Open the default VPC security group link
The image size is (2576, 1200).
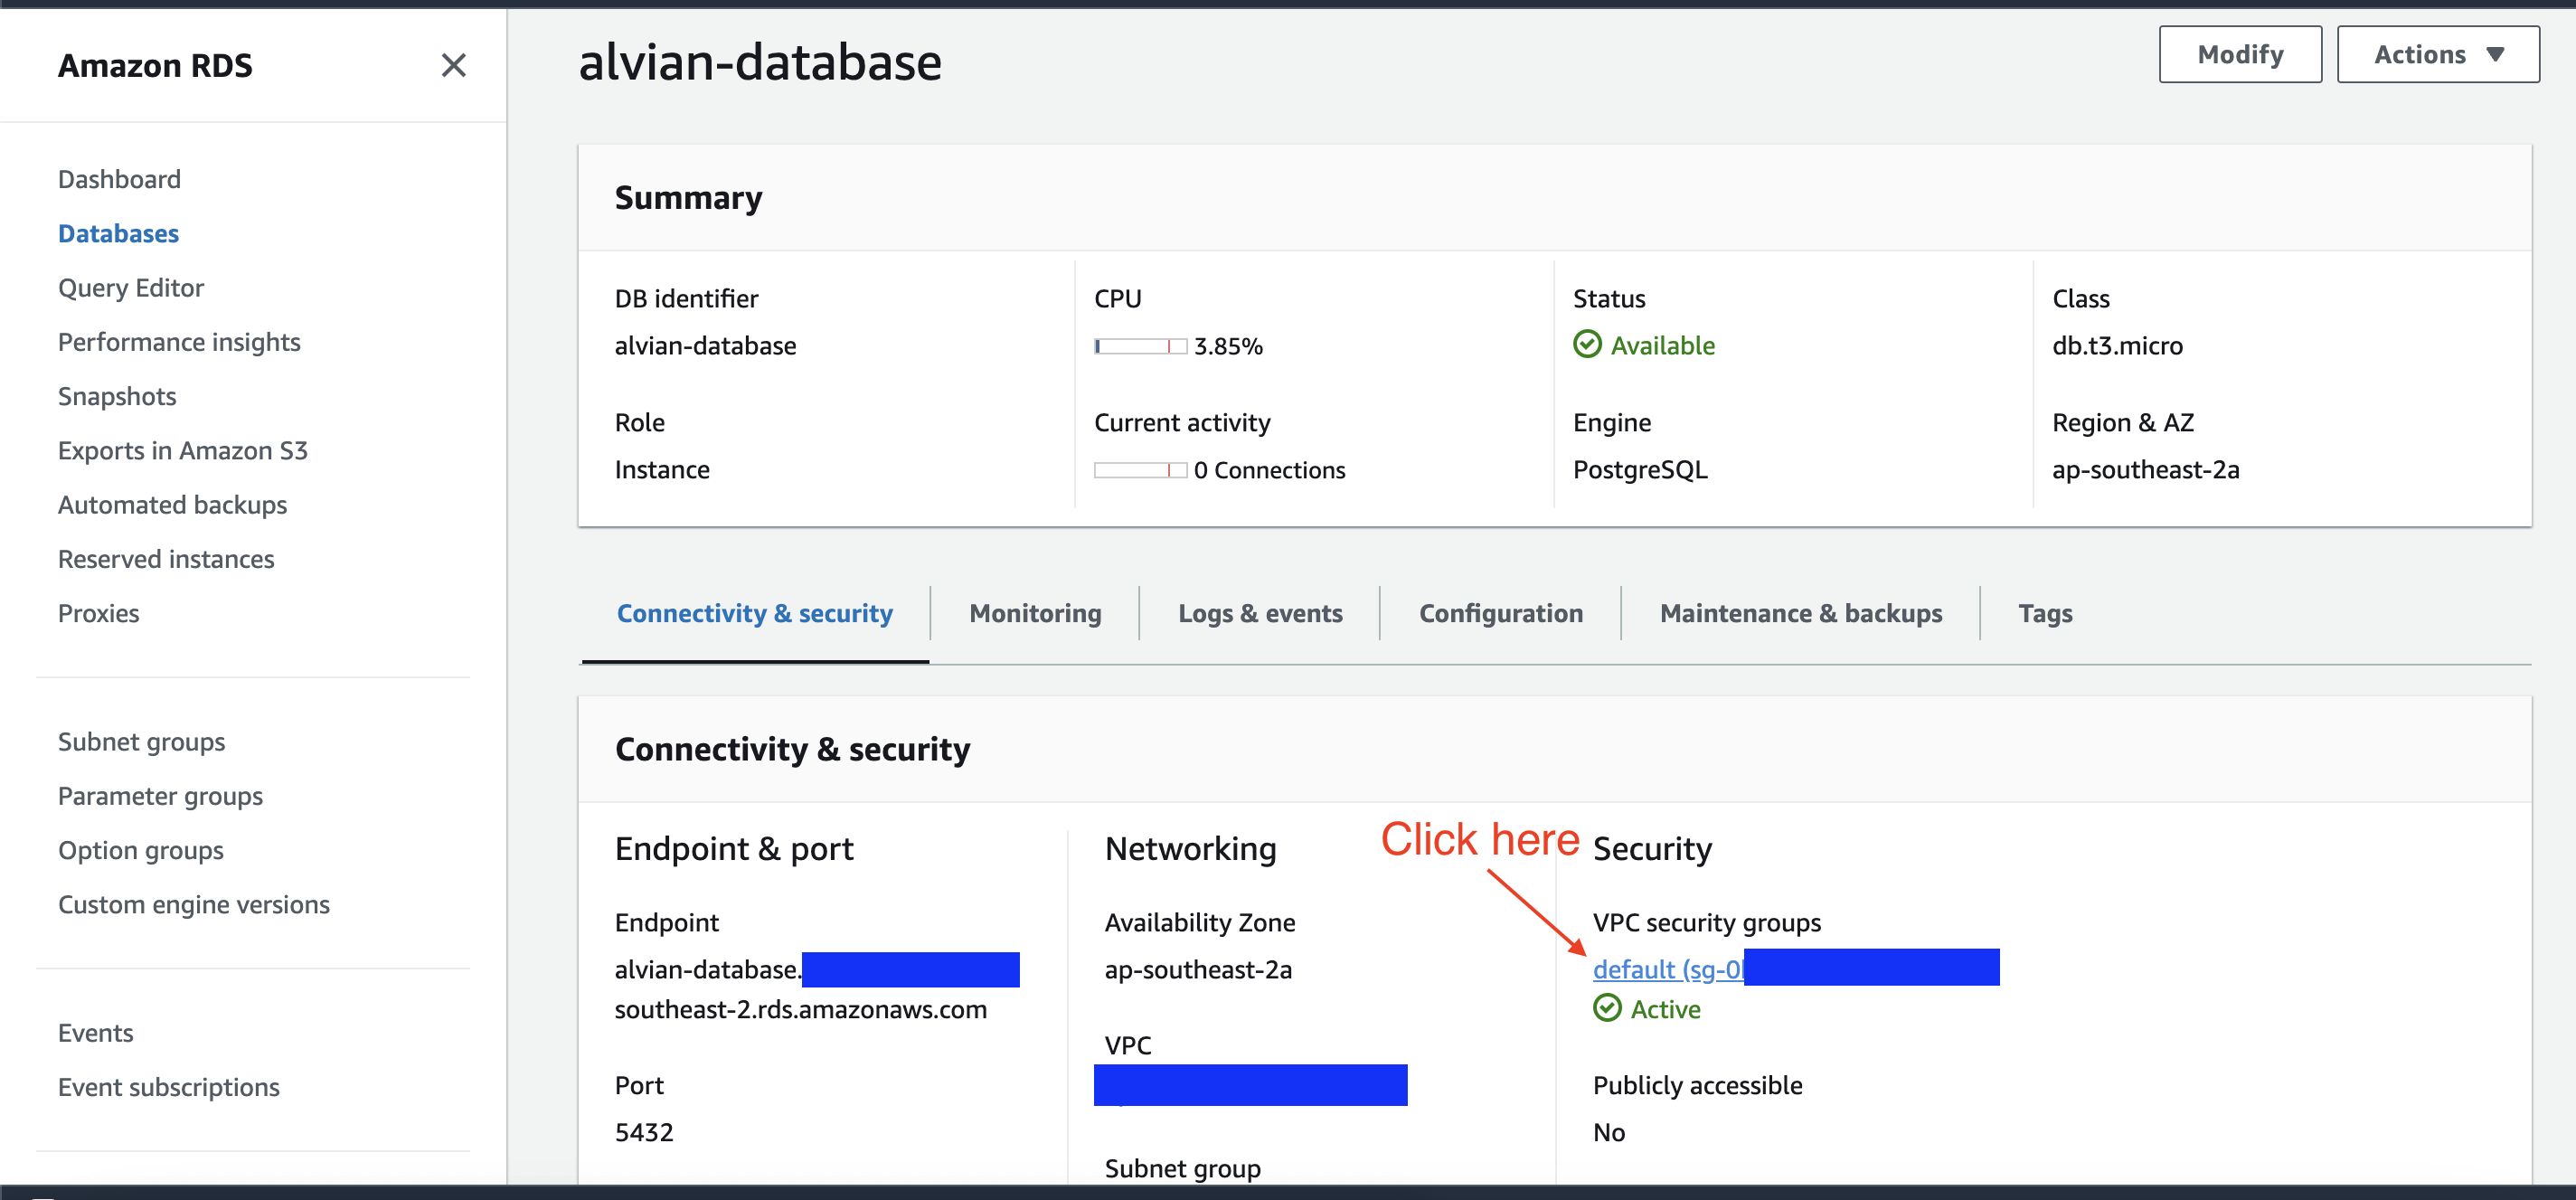point(1663,968)
